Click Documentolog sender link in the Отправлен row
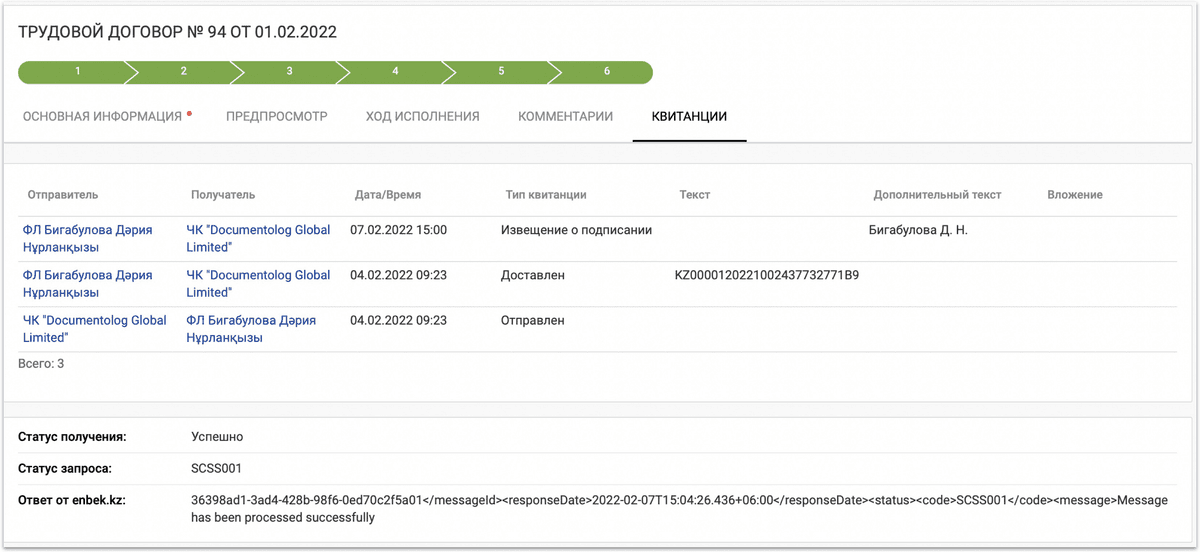This screenshot has width=1200, height=552. [94, 329]
